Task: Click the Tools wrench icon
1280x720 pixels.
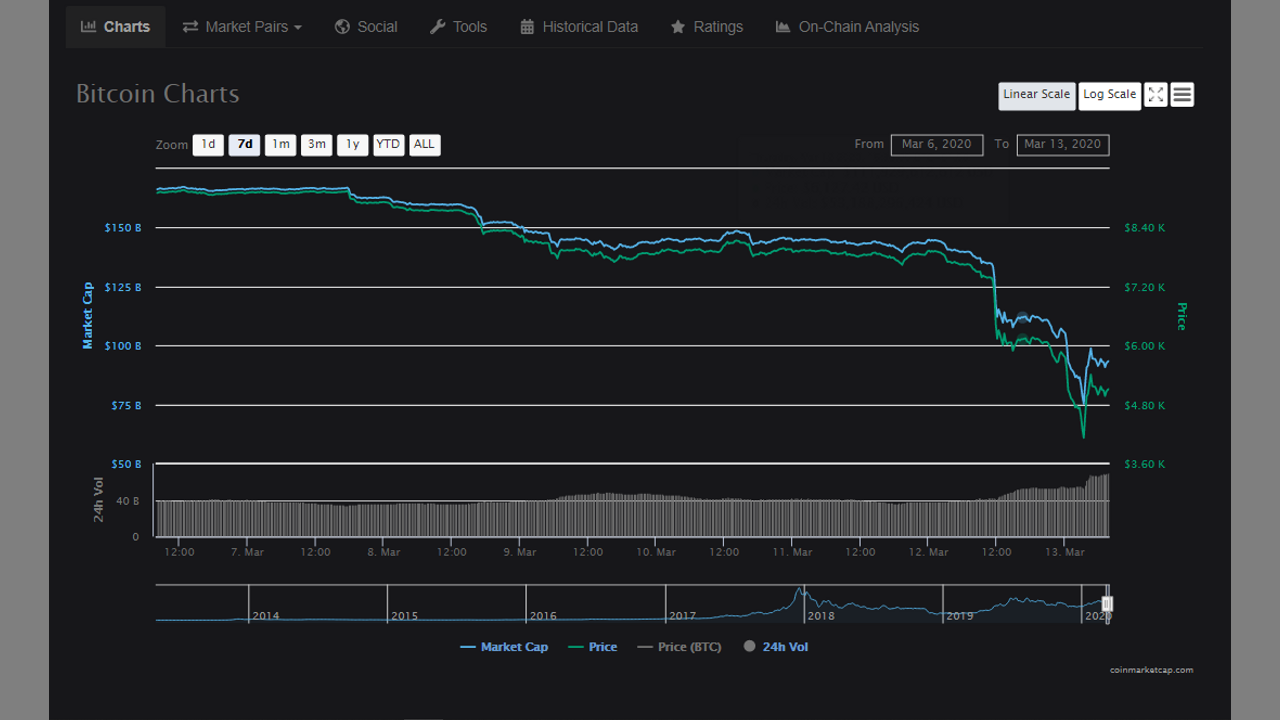Action: 437,27
